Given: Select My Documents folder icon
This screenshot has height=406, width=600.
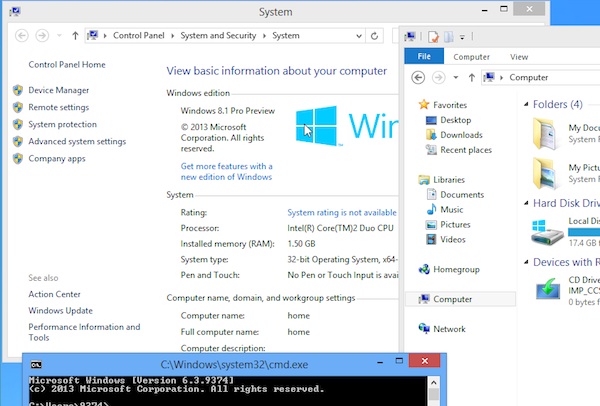Looking at the screenshot, I should tap(545, 133).
